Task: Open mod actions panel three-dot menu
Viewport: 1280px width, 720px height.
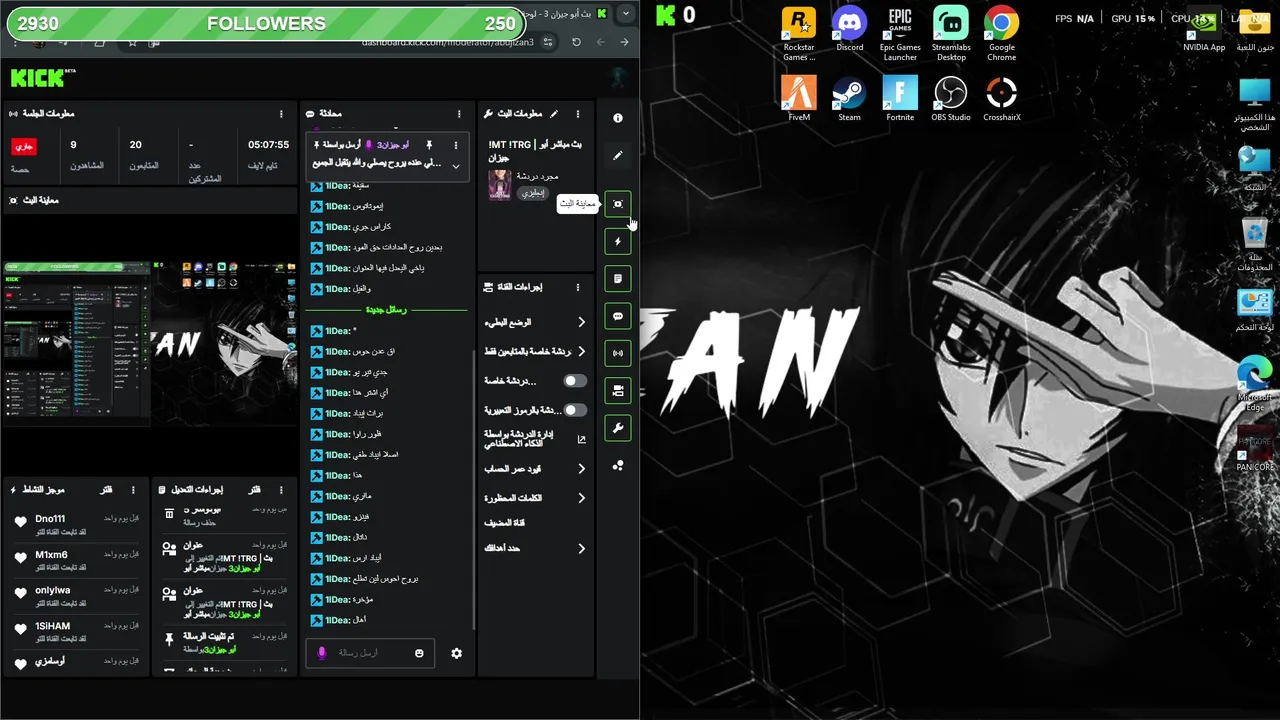Action: (x=281, y=490)
